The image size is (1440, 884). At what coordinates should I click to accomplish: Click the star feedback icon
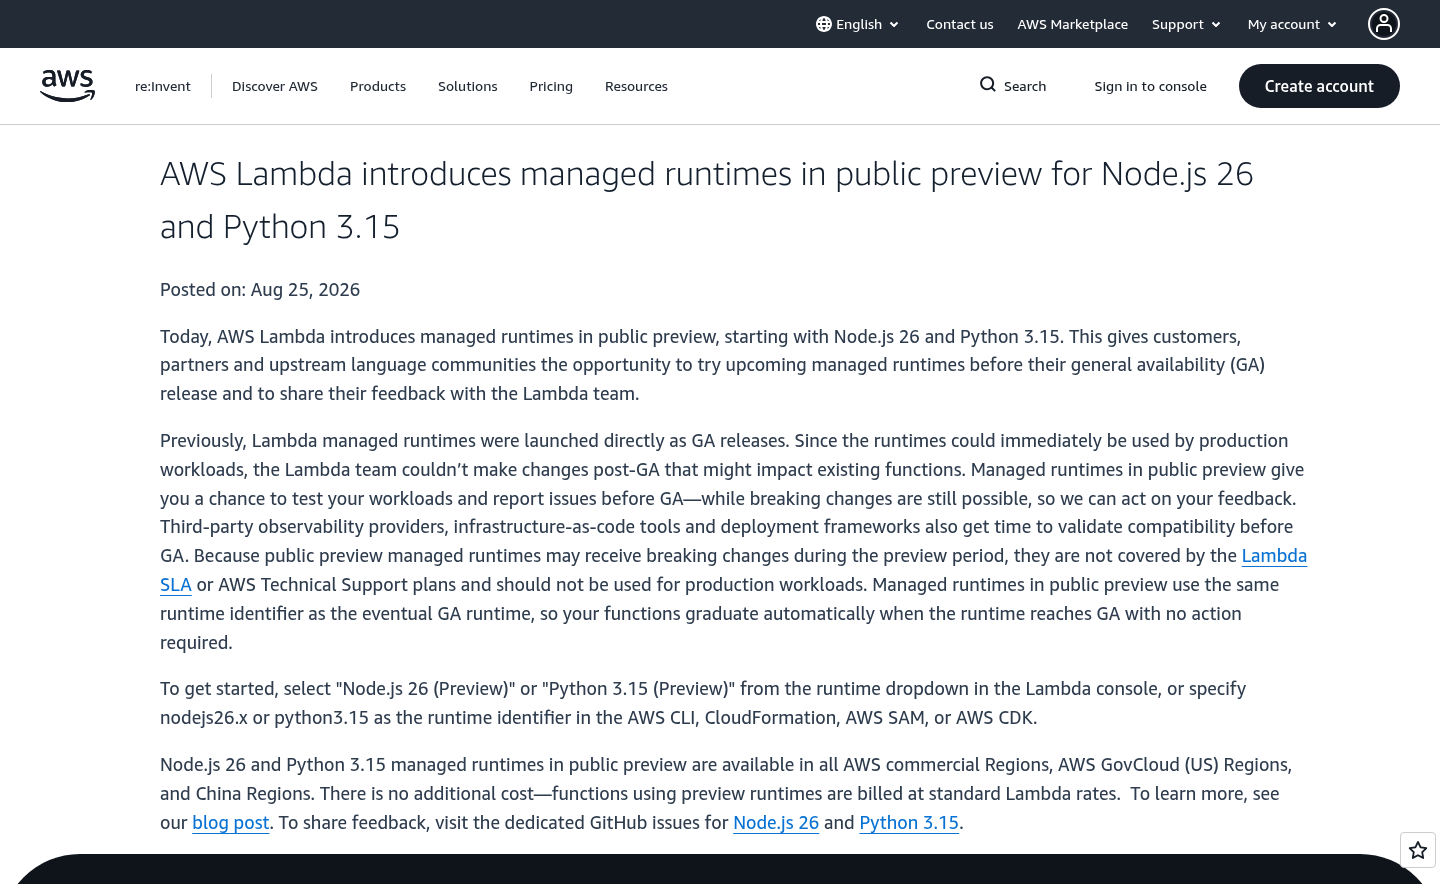(x=1418, y=851)
